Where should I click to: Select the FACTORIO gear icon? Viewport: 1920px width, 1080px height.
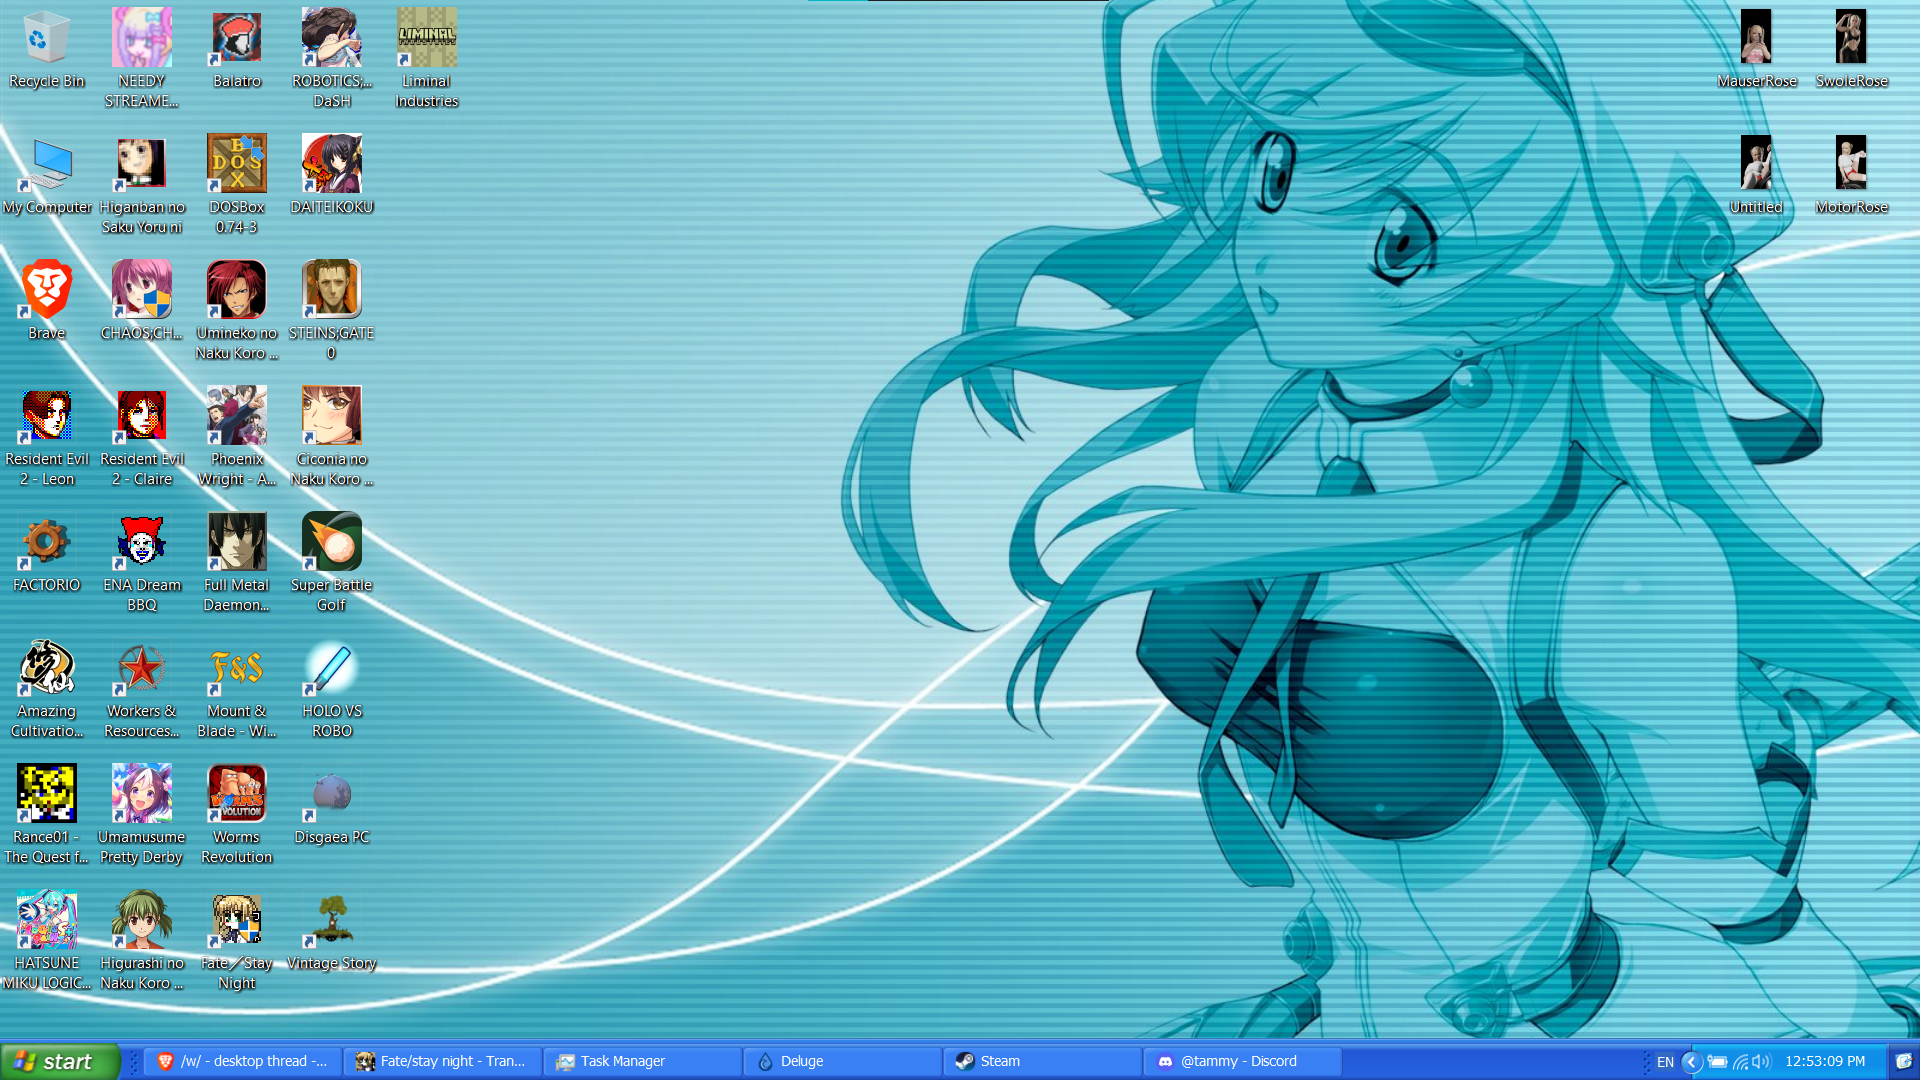click(46, 542)
